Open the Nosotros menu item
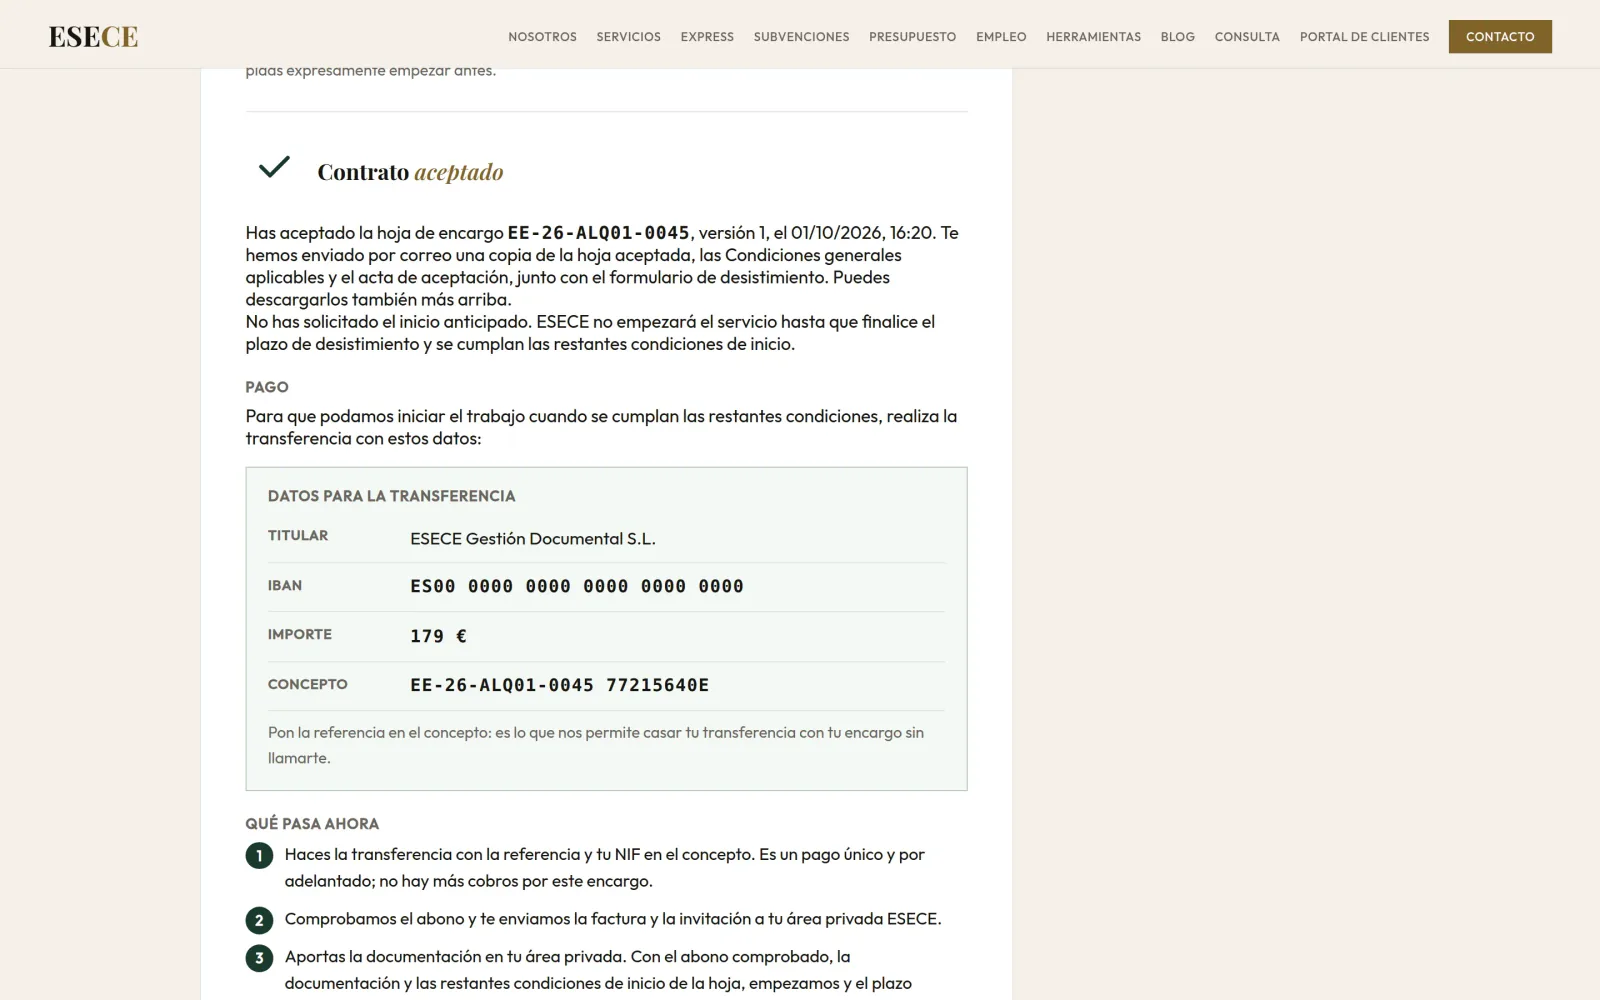 click(542, 37)
